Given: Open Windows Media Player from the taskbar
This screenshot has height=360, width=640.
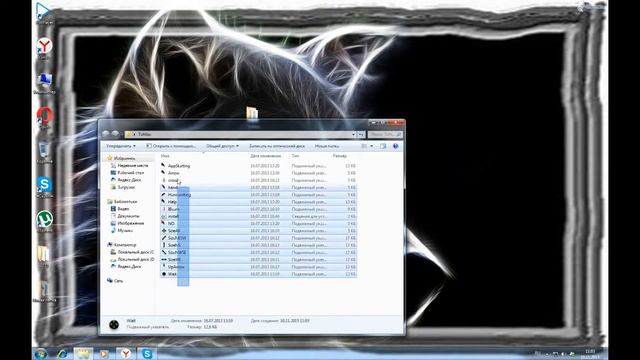Looking at the screenshot, I should pyautogui.click(x=104, y=354).
